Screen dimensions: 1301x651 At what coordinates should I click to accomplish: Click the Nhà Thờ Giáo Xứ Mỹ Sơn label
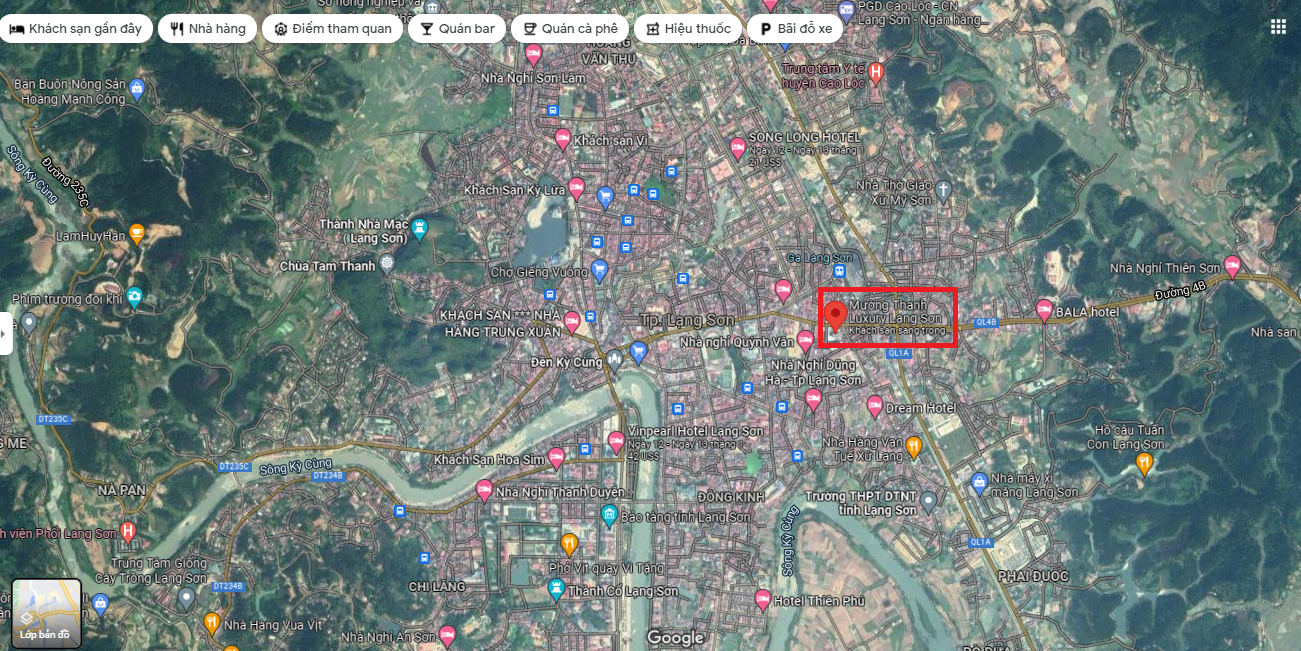[894, 193]
